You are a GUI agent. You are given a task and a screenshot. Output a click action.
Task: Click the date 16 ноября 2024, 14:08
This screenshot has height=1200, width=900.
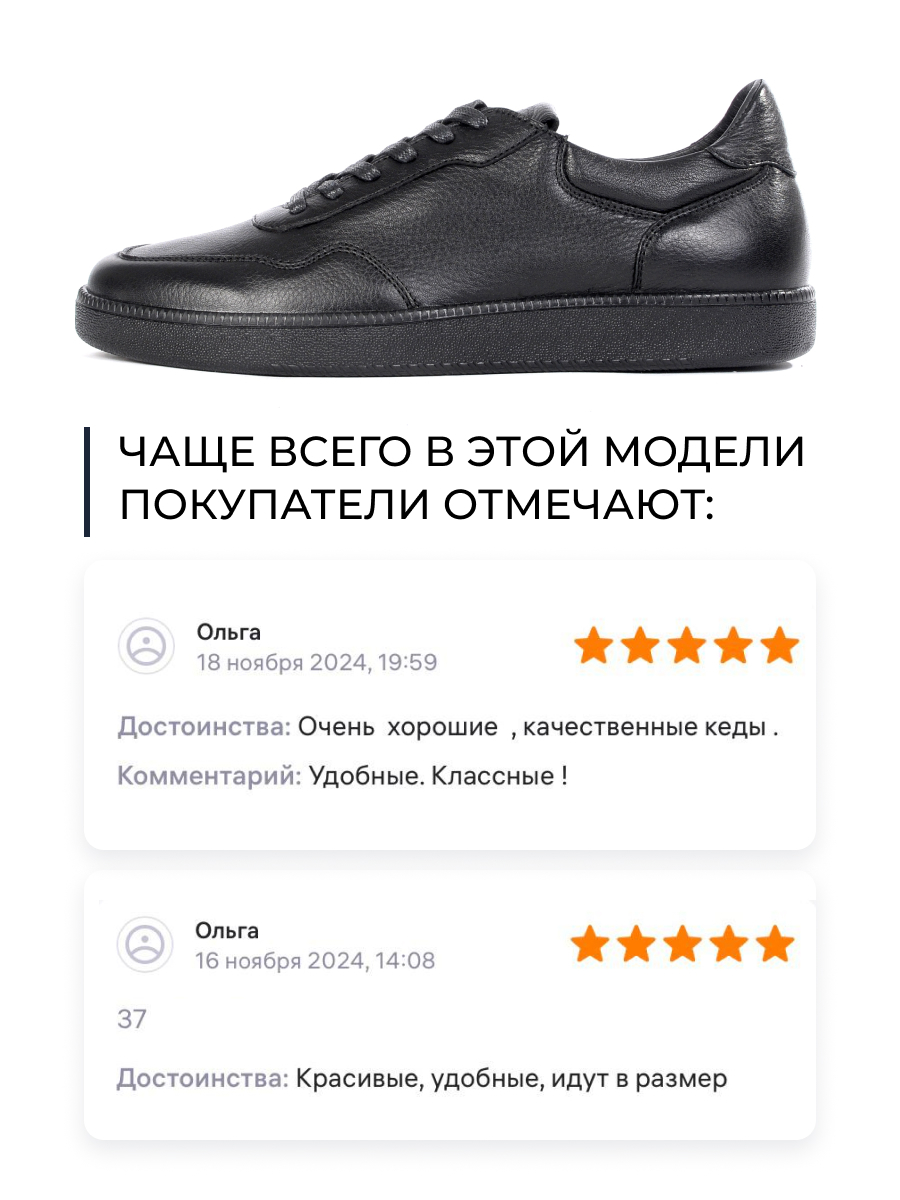[x=315, y=961]
